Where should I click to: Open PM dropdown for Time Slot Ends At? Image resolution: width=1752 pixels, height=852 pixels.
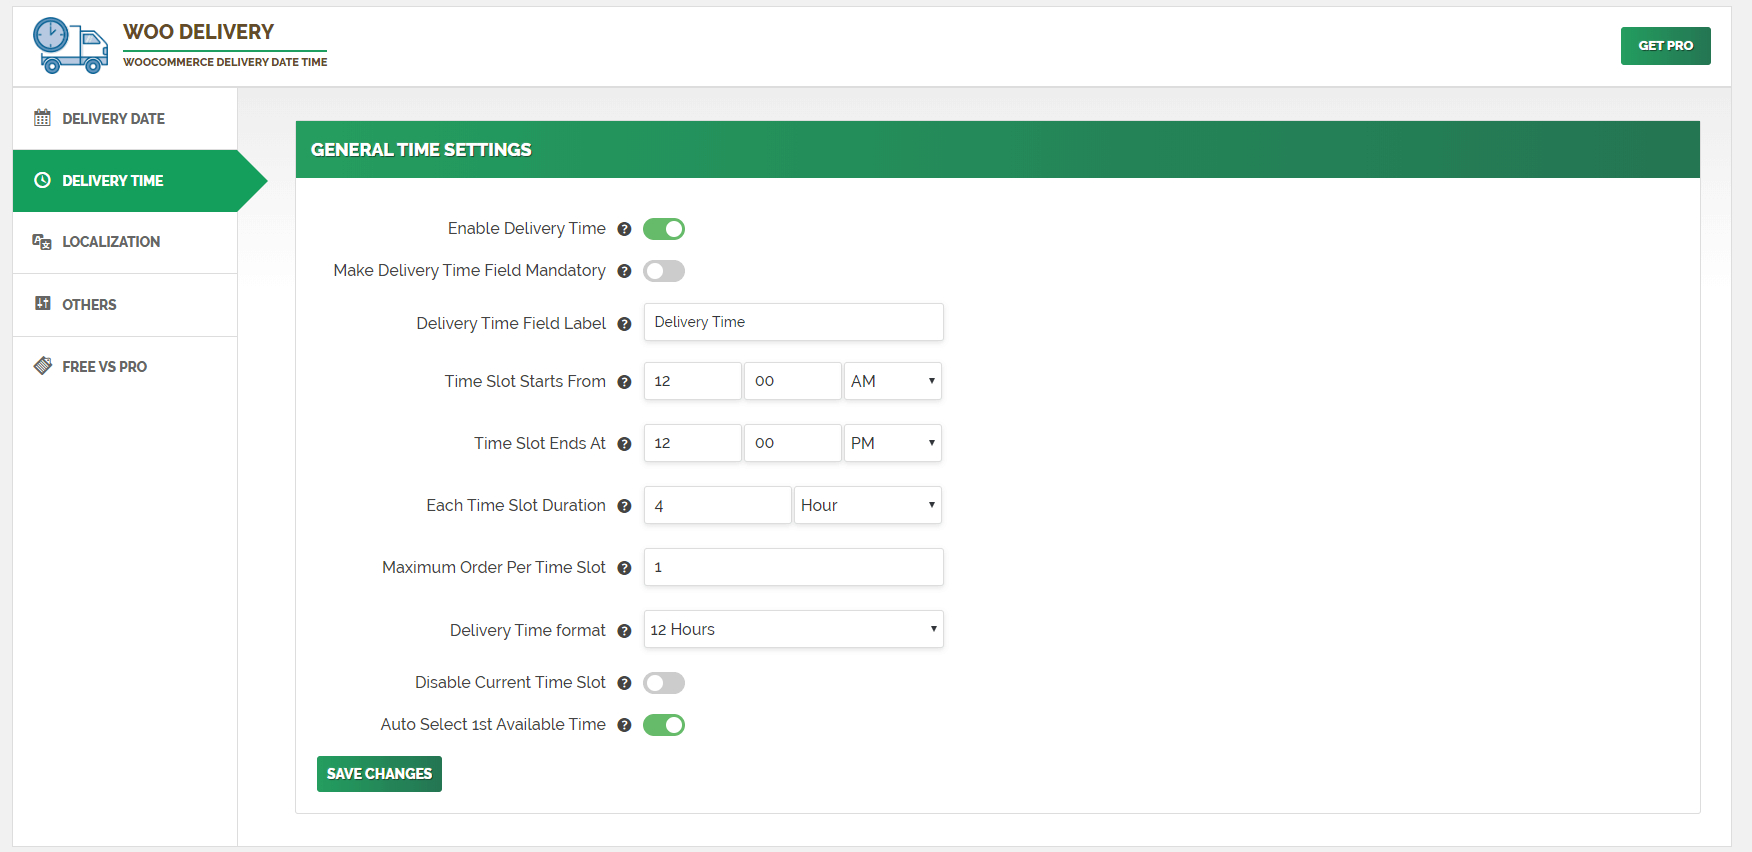(893, 443)
